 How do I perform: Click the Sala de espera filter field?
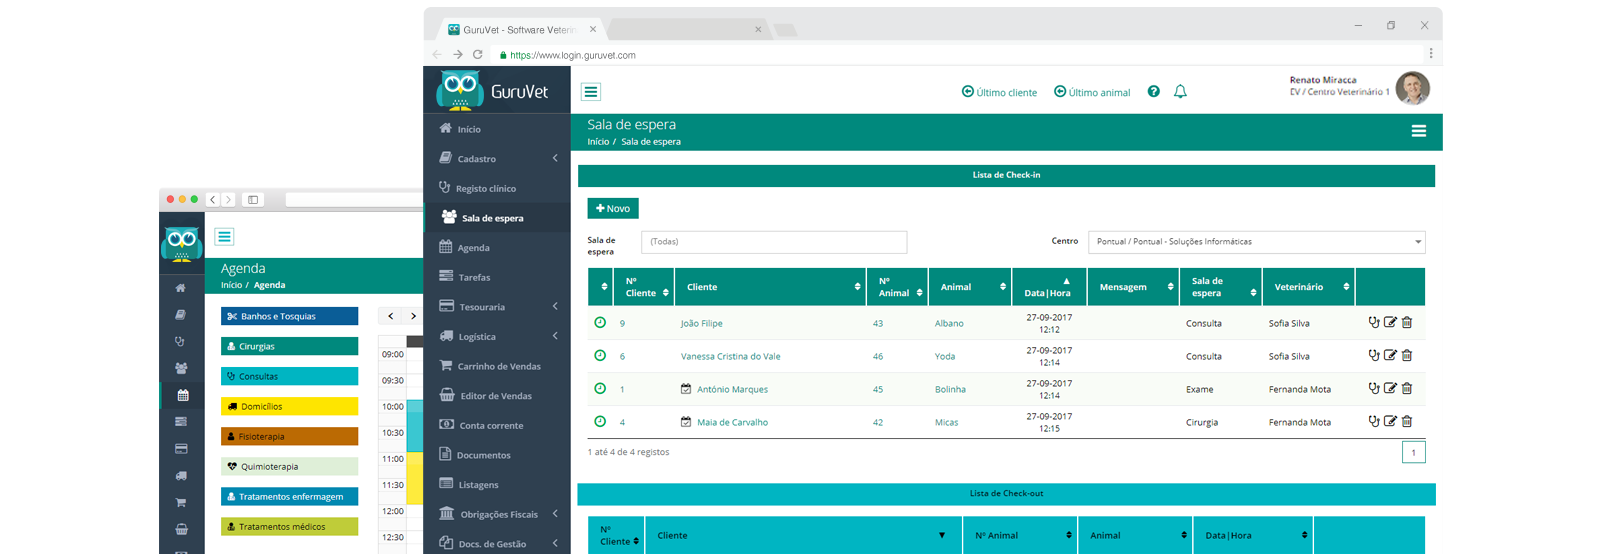click(774, 242)
